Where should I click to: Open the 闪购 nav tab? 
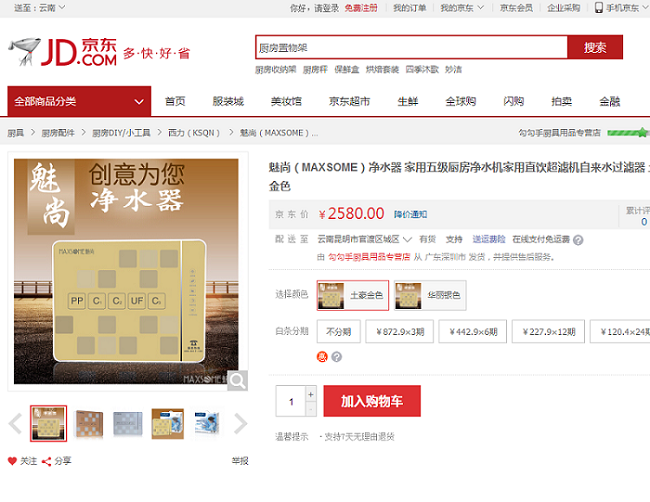[514, 101]
